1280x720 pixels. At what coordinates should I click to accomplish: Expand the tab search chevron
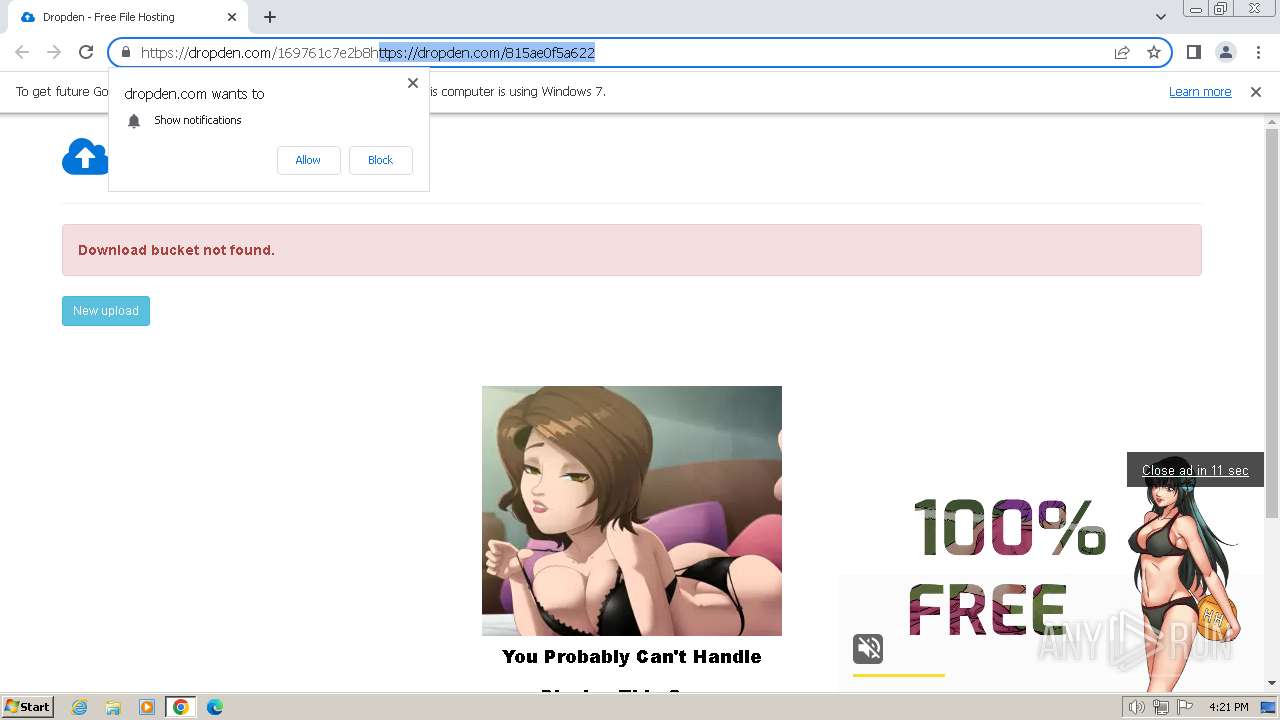[x=1160, y=17]
